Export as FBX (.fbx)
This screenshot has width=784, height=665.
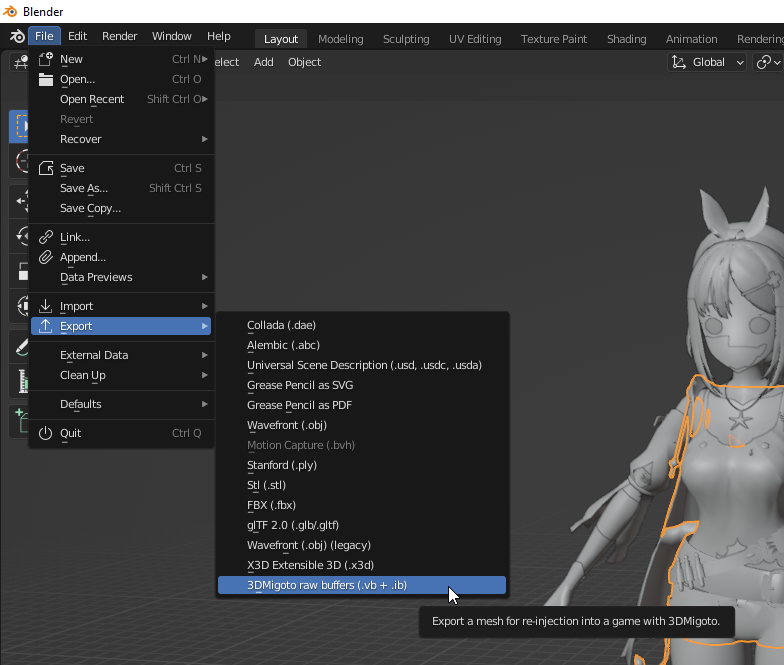pos(362,505)
